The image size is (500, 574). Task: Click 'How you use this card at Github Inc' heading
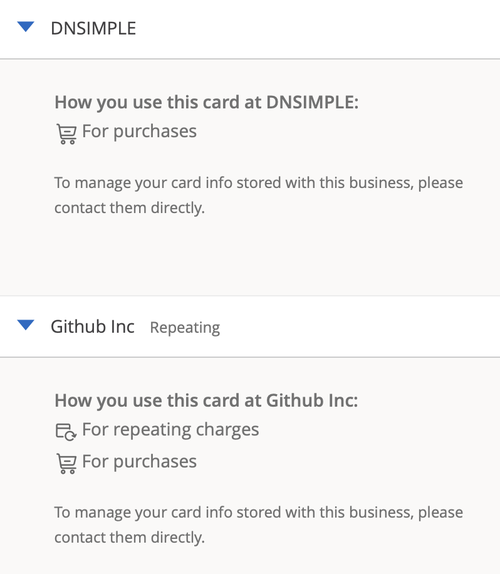pyautogui.click(x=206, y=400)
